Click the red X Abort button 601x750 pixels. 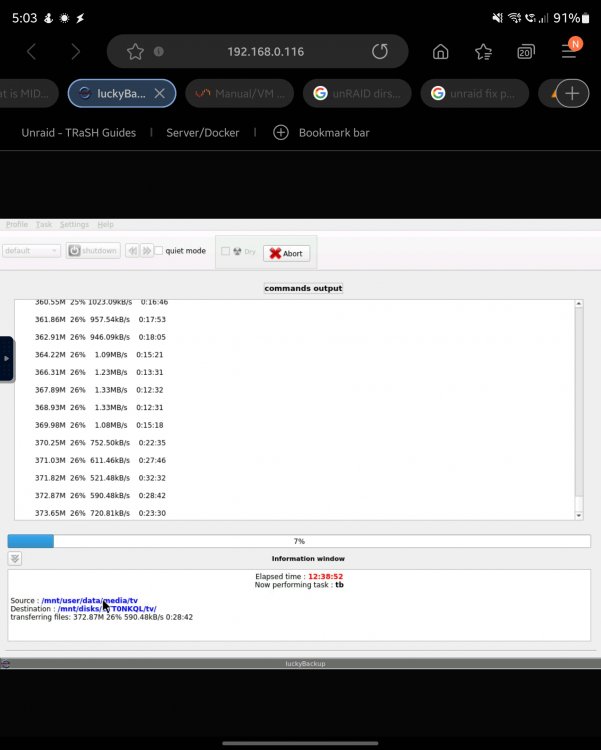(286, 253)
